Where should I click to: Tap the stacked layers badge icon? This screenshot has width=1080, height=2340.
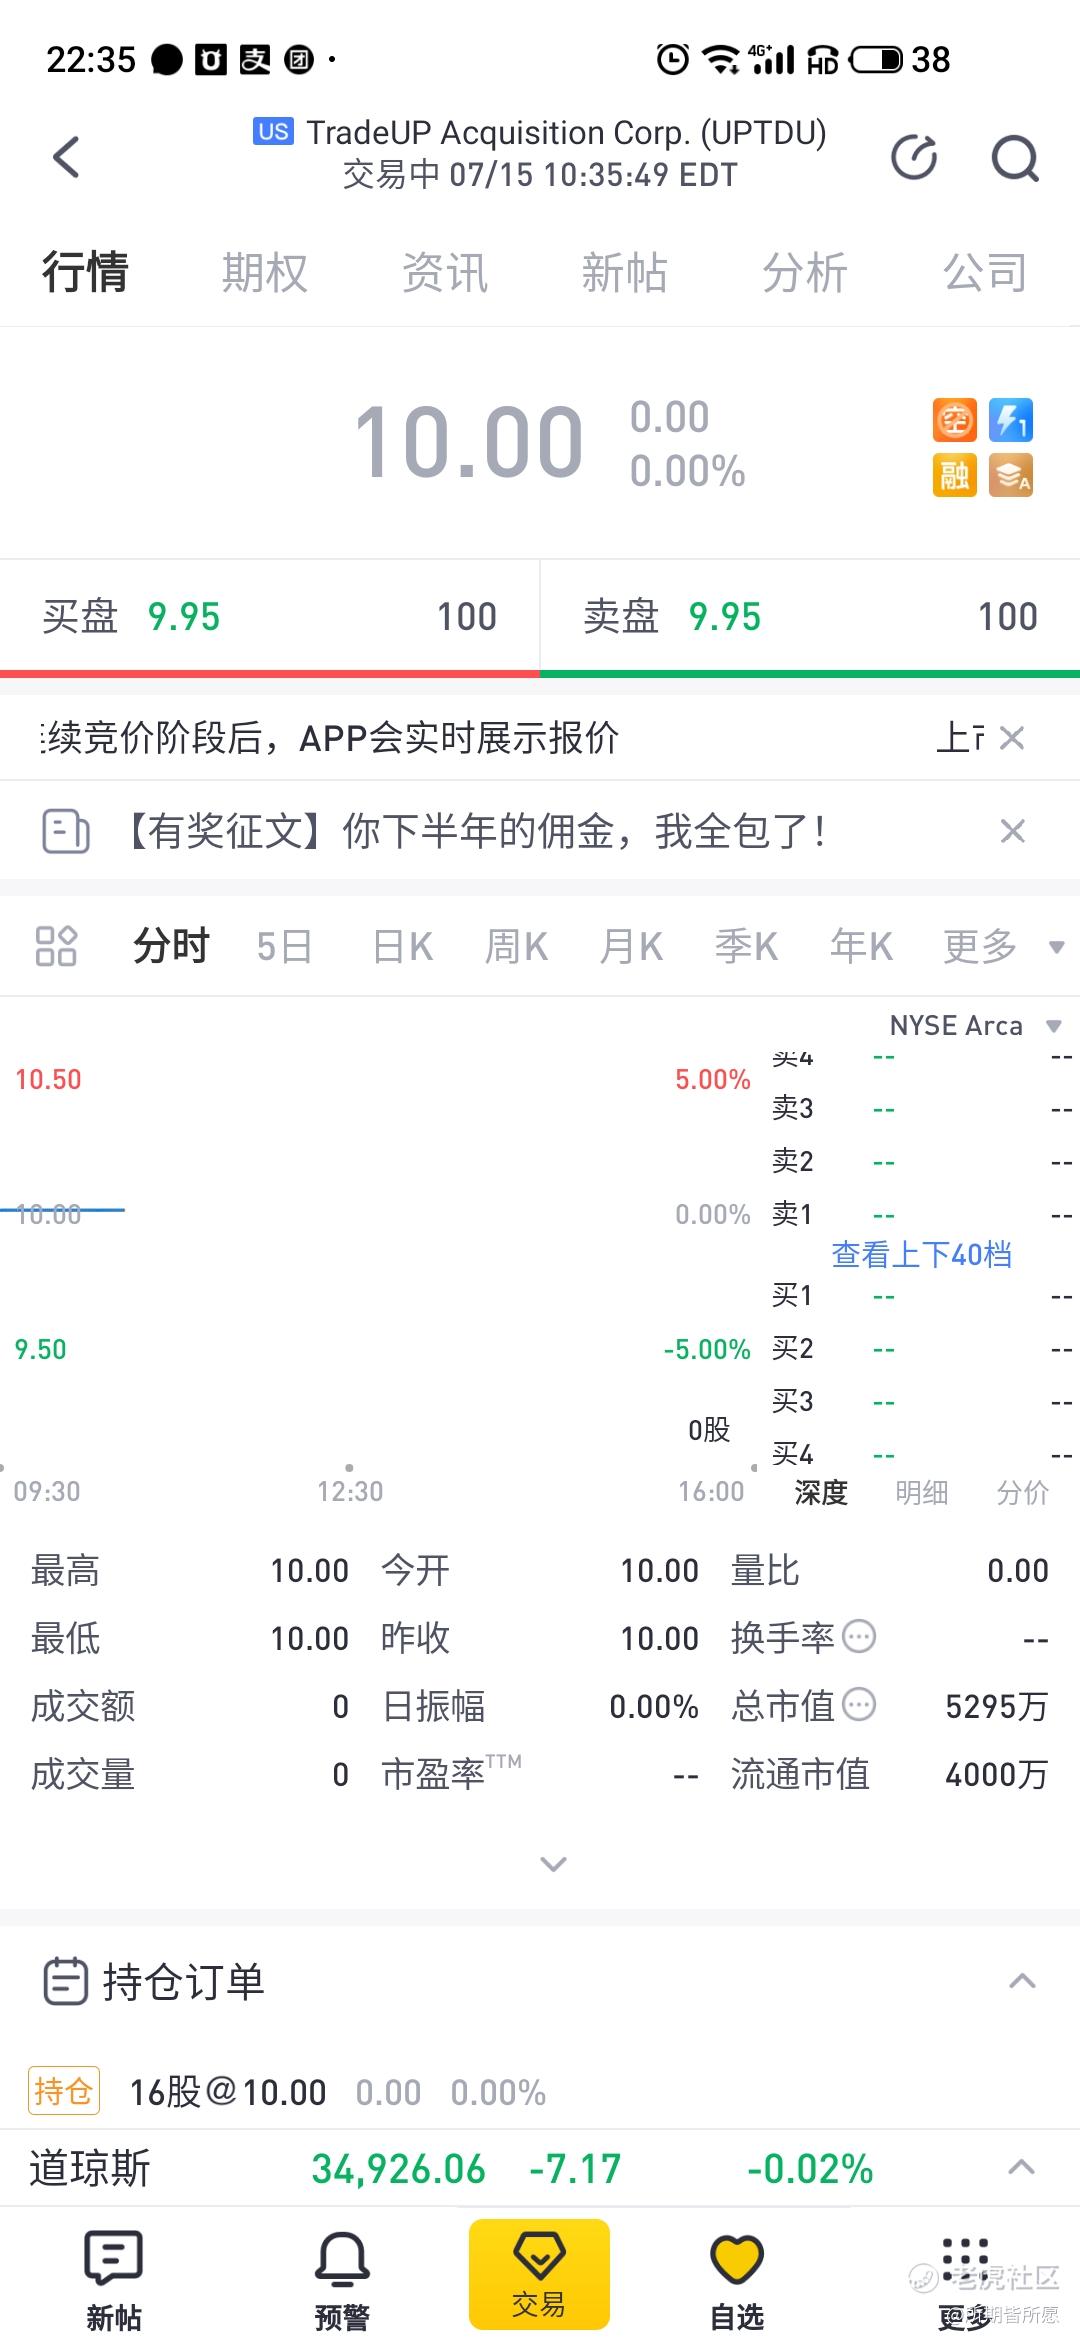pyautogui.click(x=1011, y=476)
